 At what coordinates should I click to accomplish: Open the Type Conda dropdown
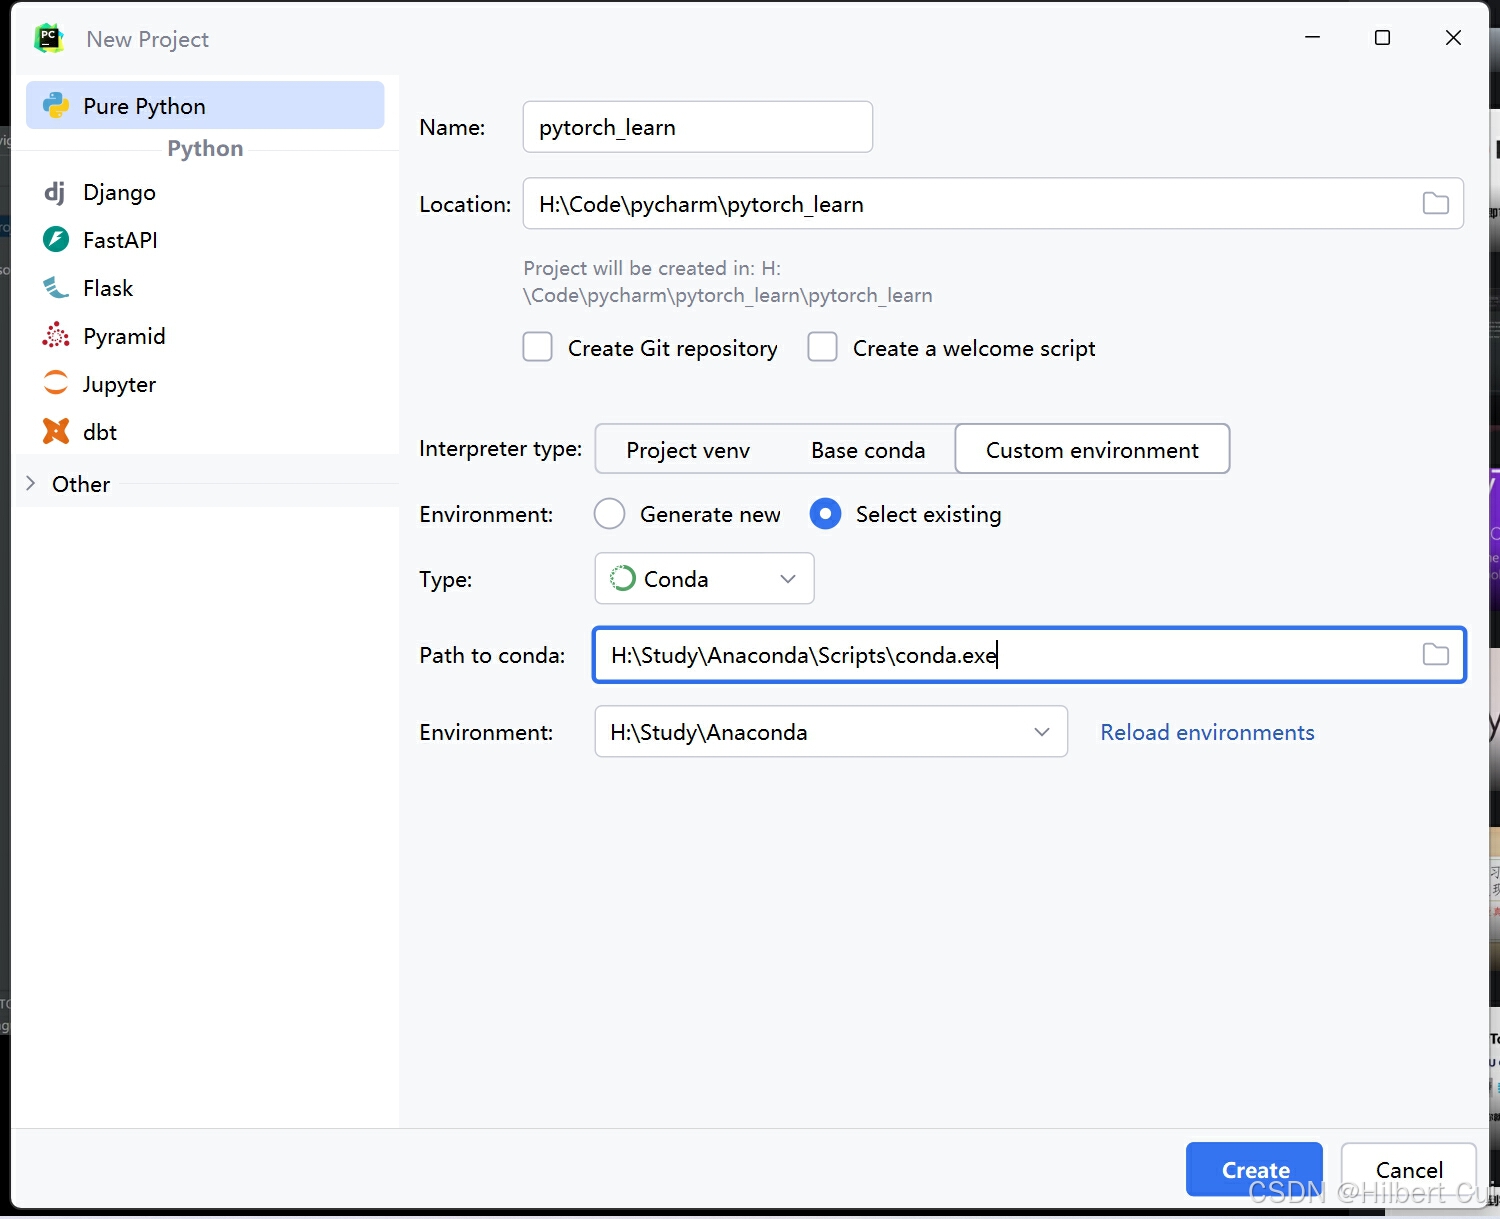click(x=704, y=578)
